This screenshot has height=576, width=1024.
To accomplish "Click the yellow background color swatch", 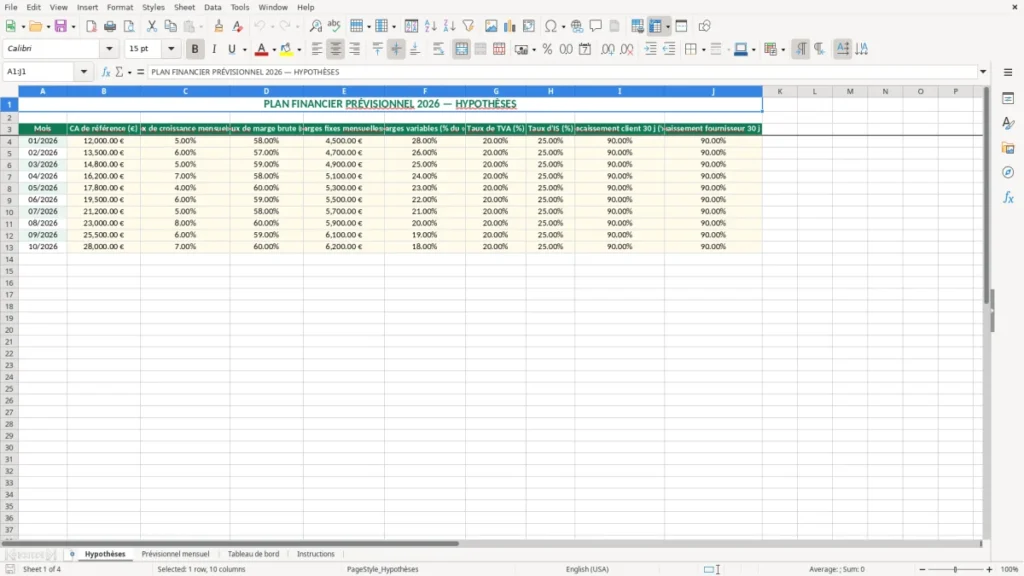I will [286, 49].
